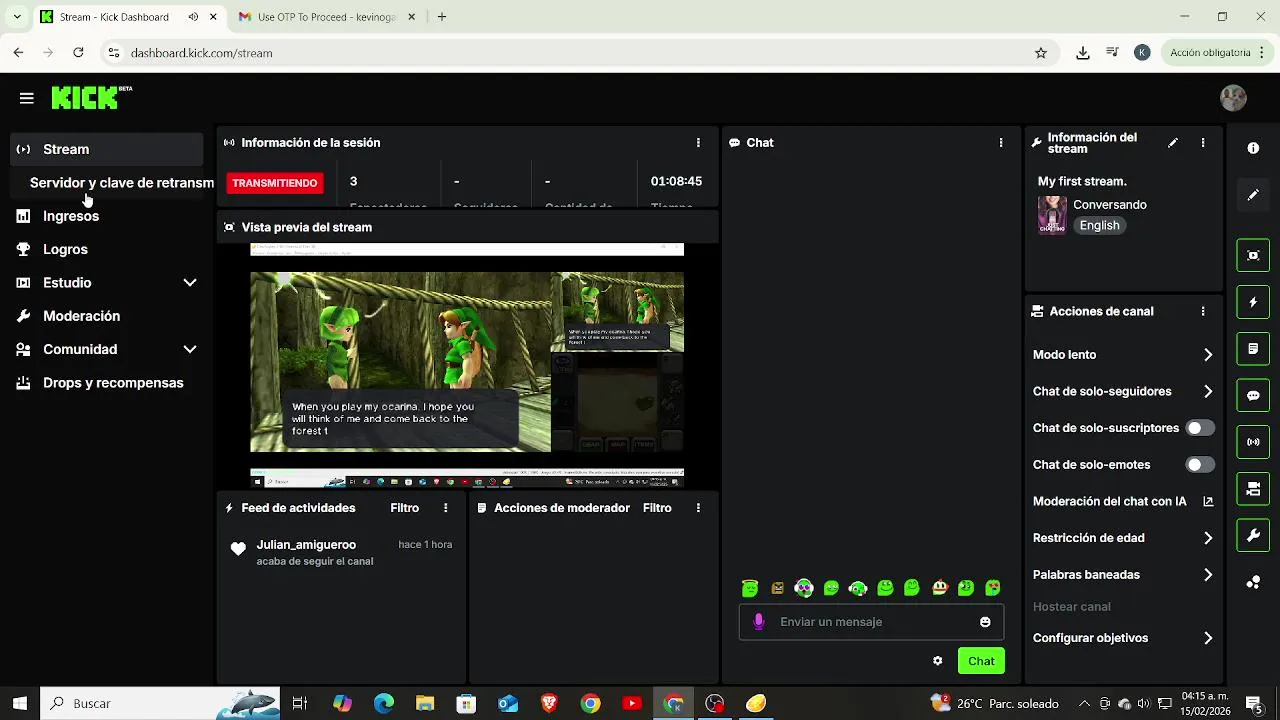Screen dimensions: 1280x720
Task: Click the heart icon next to Julian_amigueroo
Action: (238, 549)
